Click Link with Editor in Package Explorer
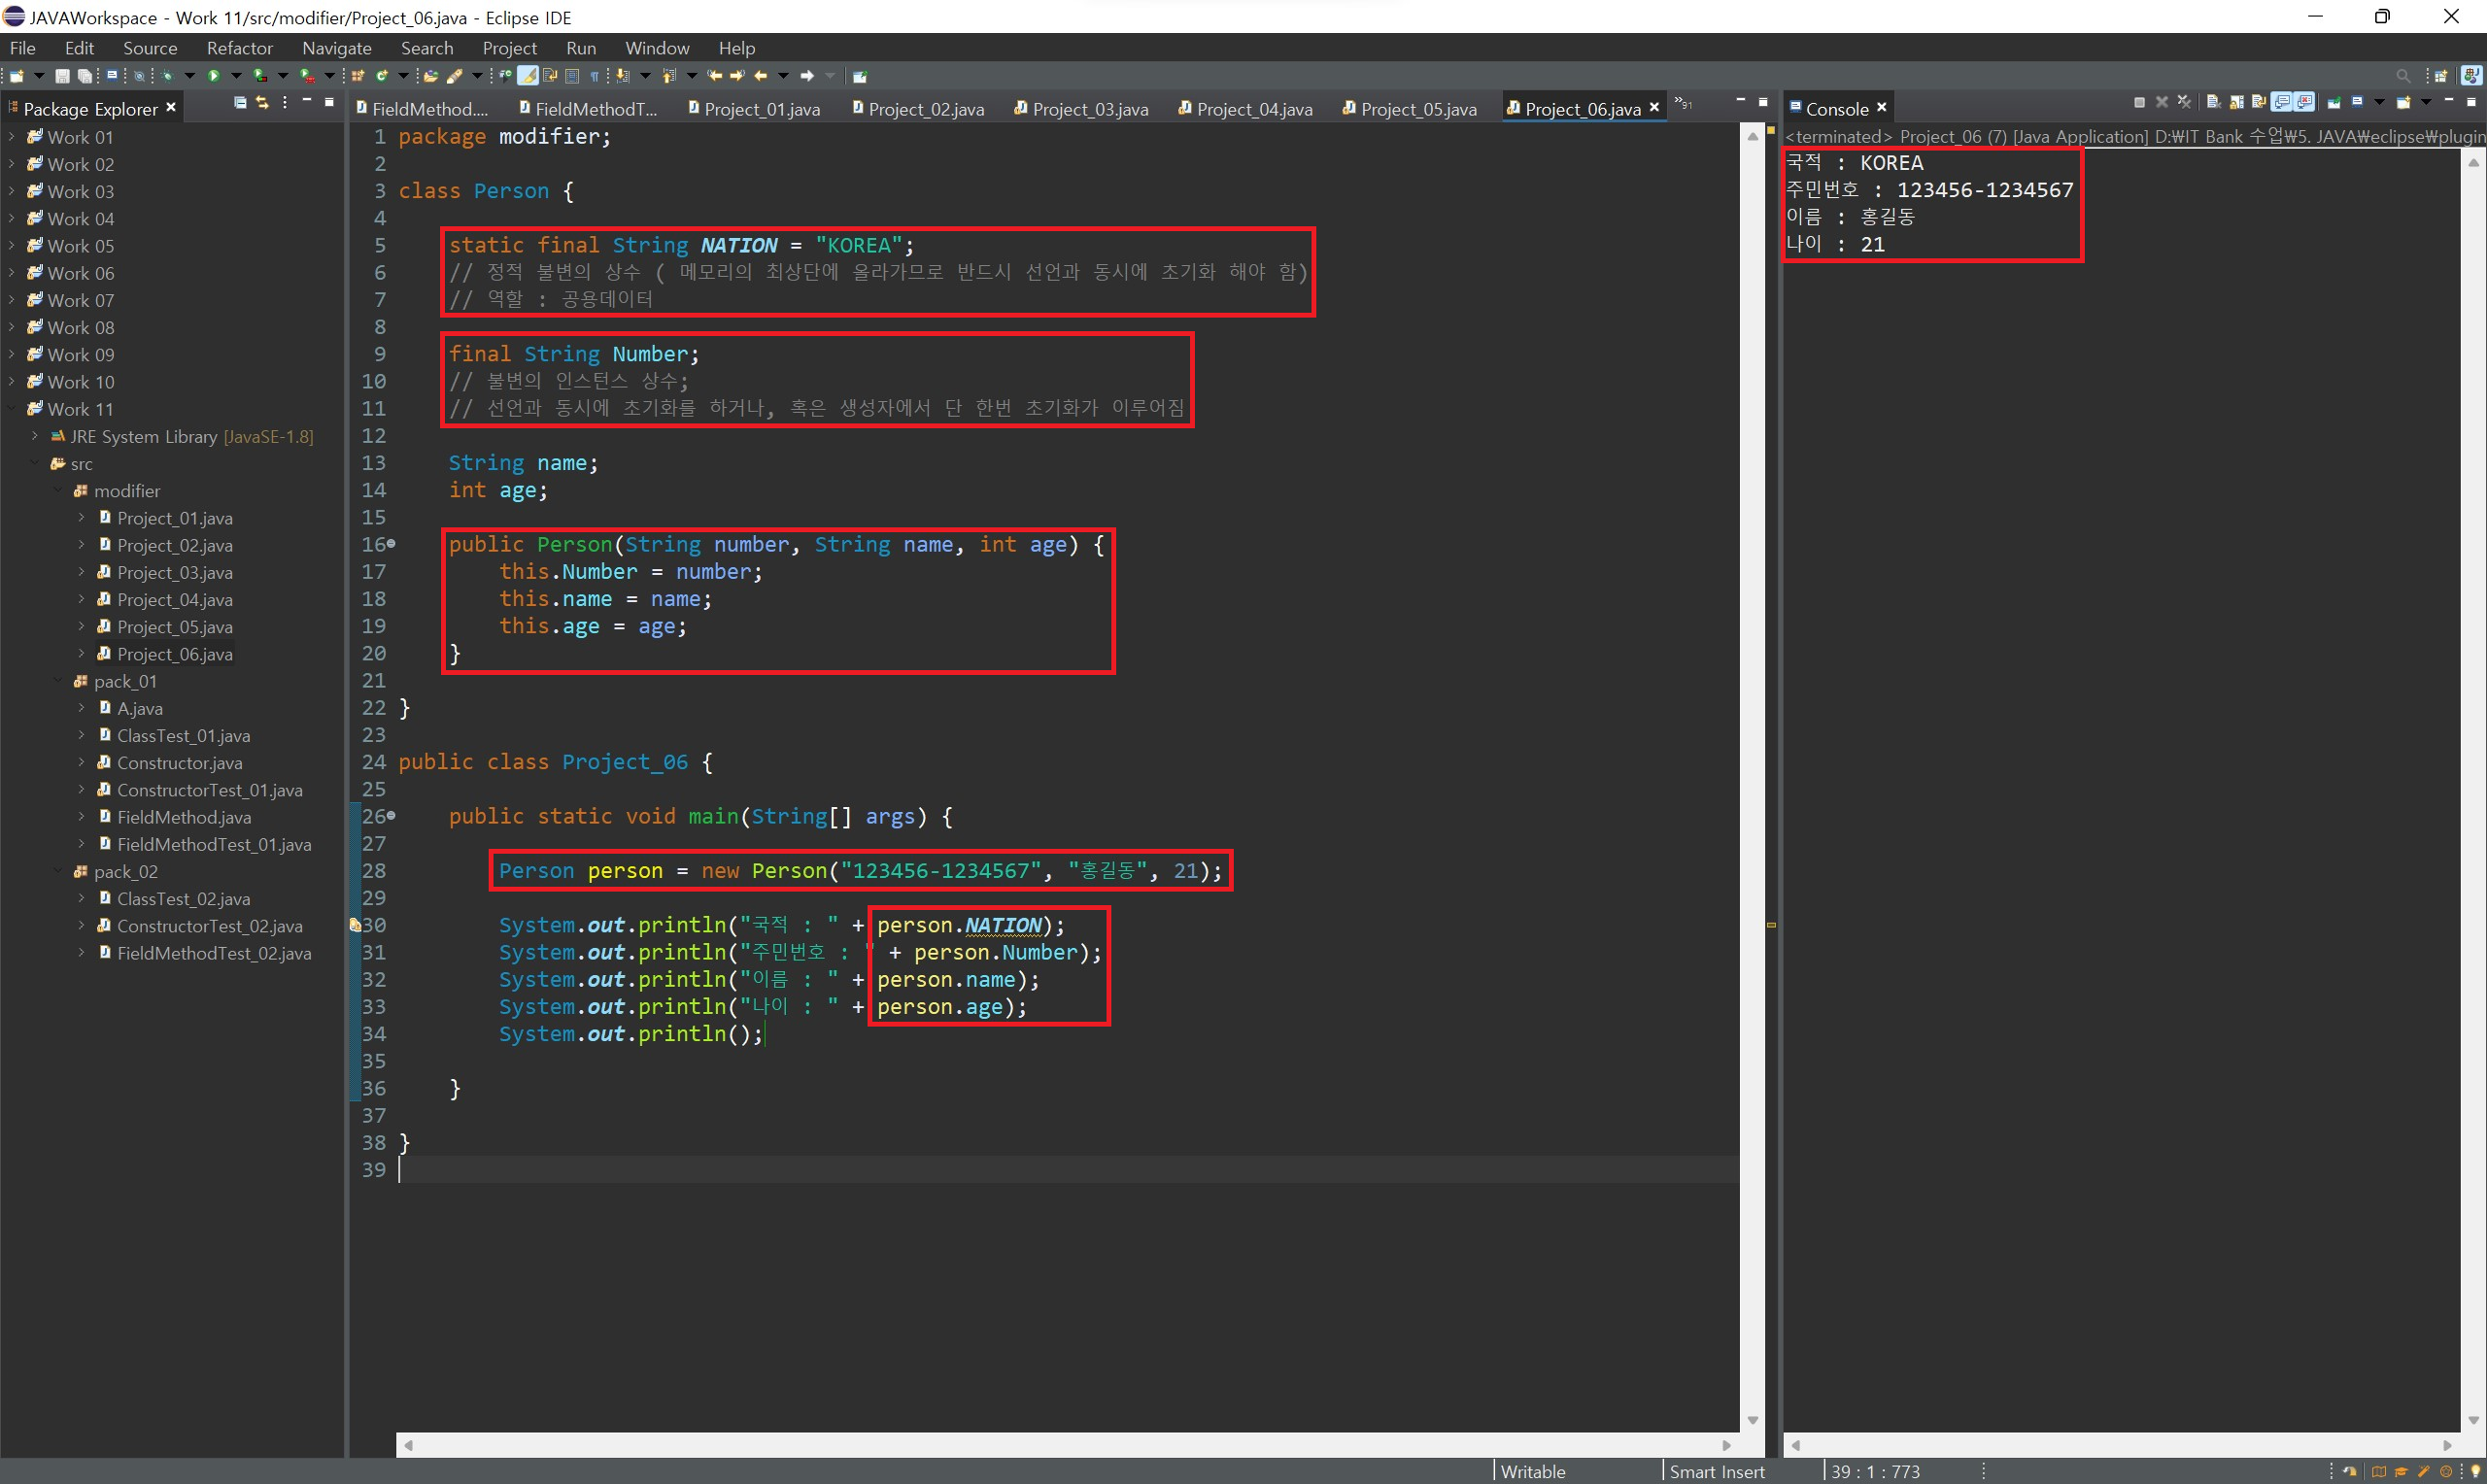Image resolution: width=2487 pixels, height=1484 pixels. pyautogui.click(x=262, y=103)
